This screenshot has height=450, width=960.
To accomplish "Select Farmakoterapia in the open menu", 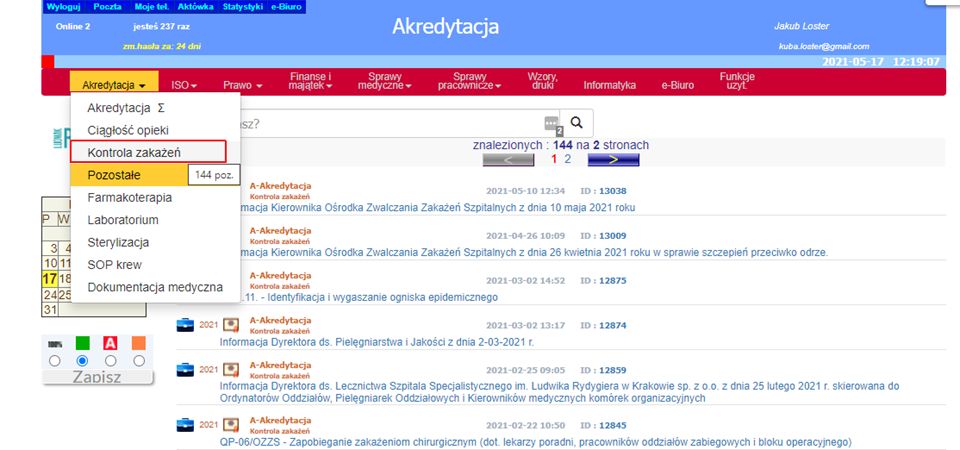I will 130,197.
